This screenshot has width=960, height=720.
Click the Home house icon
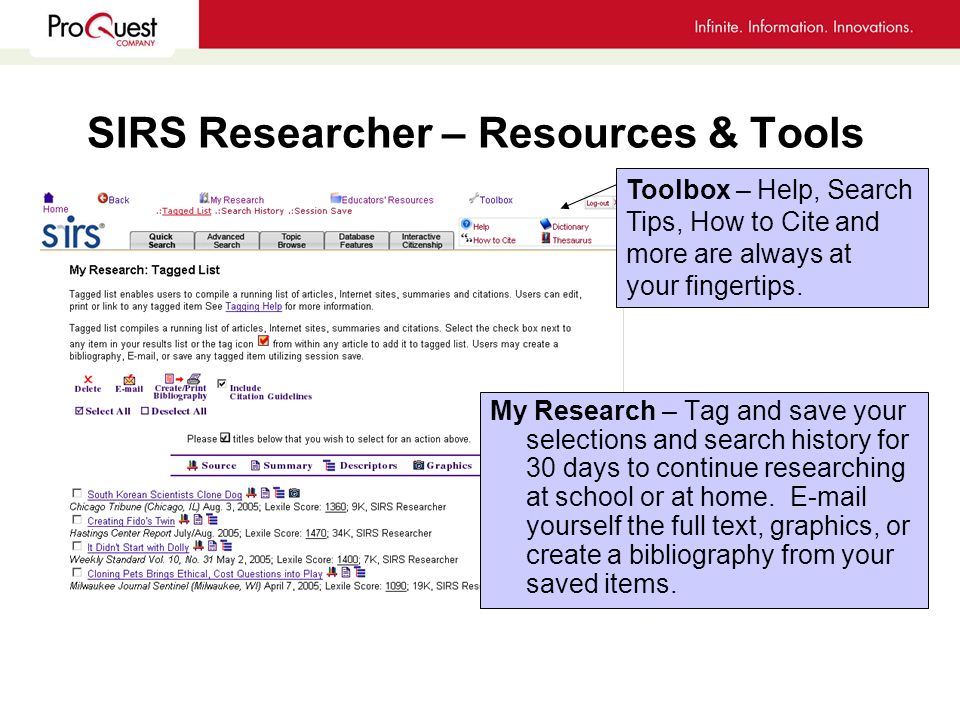[48, 197]
